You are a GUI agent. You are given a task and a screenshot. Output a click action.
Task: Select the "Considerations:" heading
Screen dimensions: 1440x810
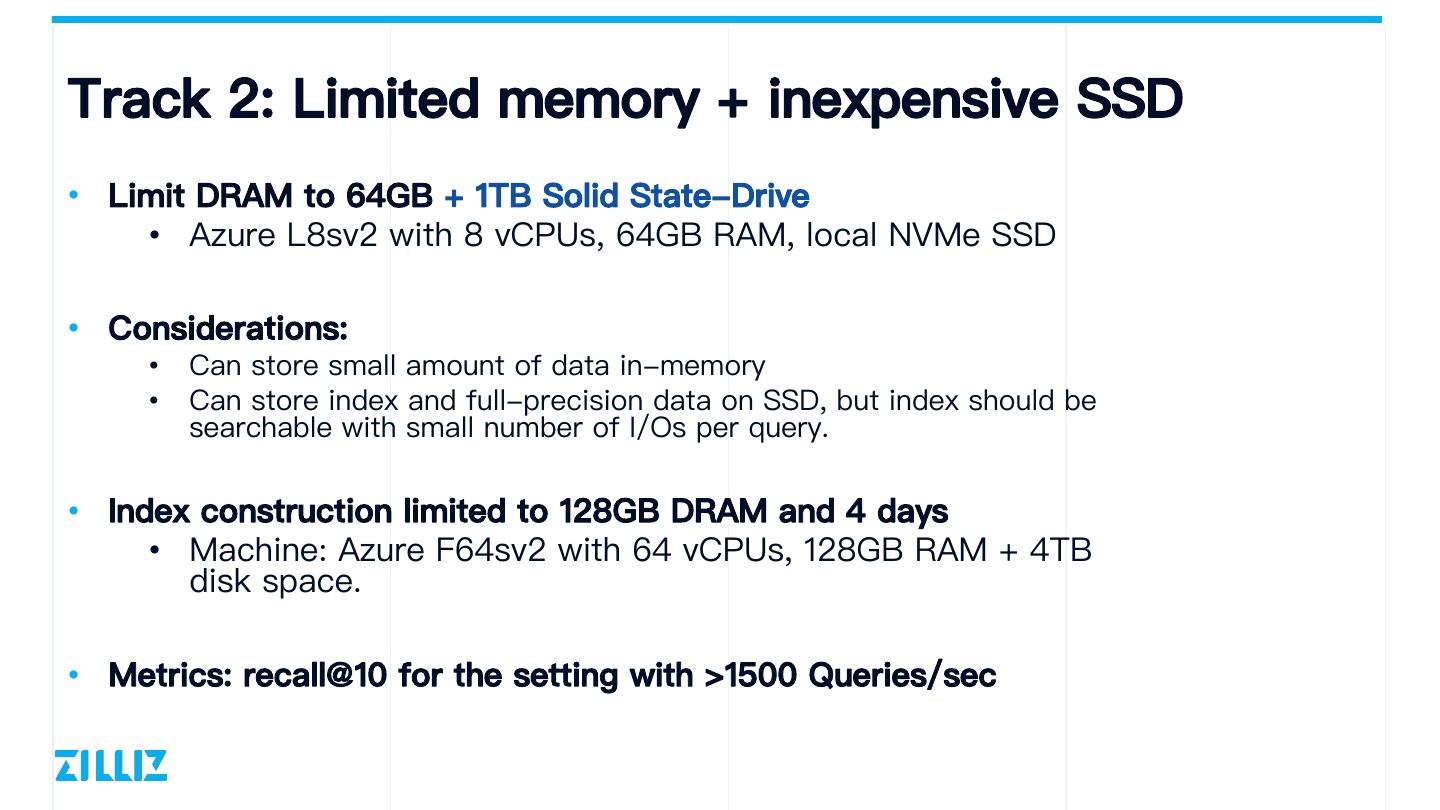(x=228, y=328)
